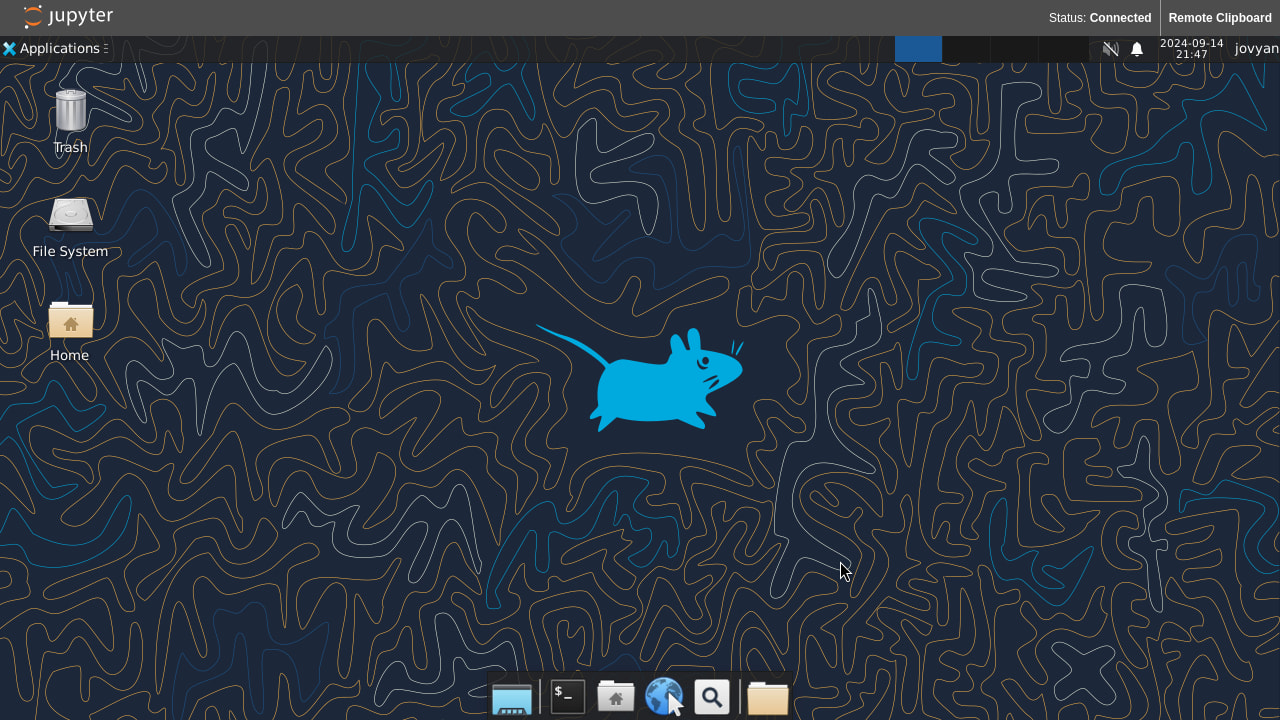Unmute the audio via the muted speaker icon
Screen dimensions: 1280x720
click(x=1110, y=48)
